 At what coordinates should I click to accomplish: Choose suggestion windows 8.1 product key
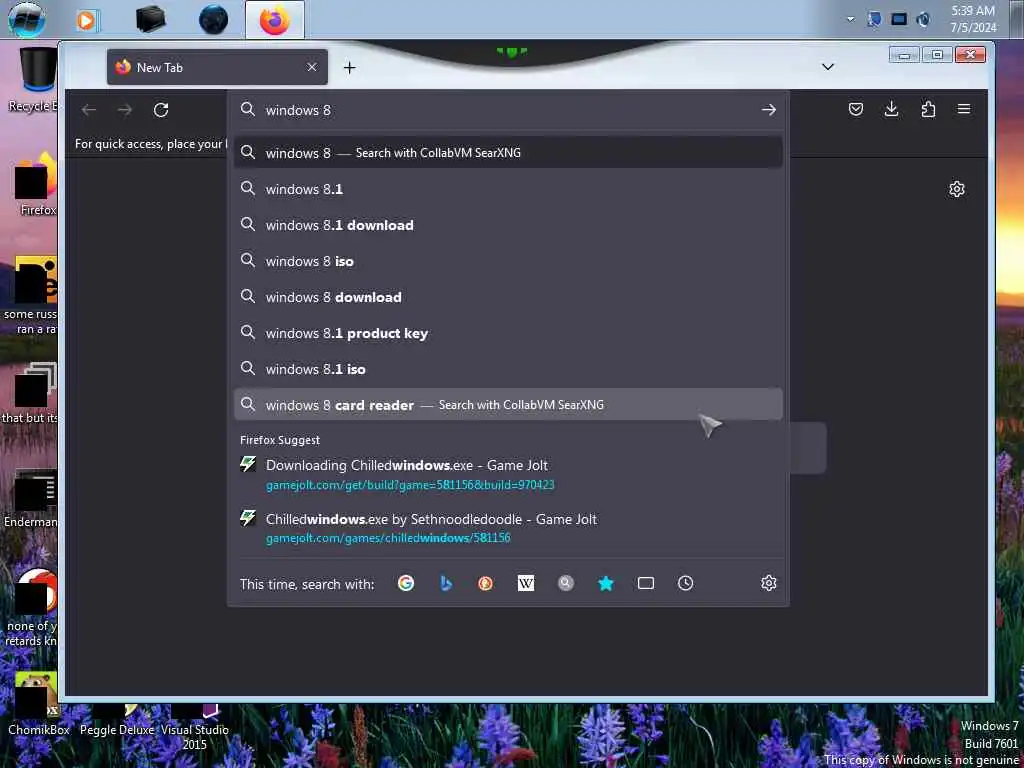pos(508,333)
